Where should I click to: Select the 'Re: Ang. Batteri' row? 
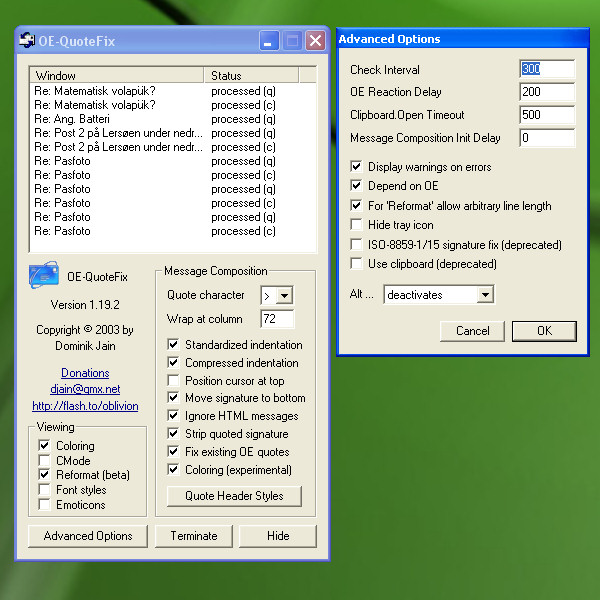[x=173, y=119]
